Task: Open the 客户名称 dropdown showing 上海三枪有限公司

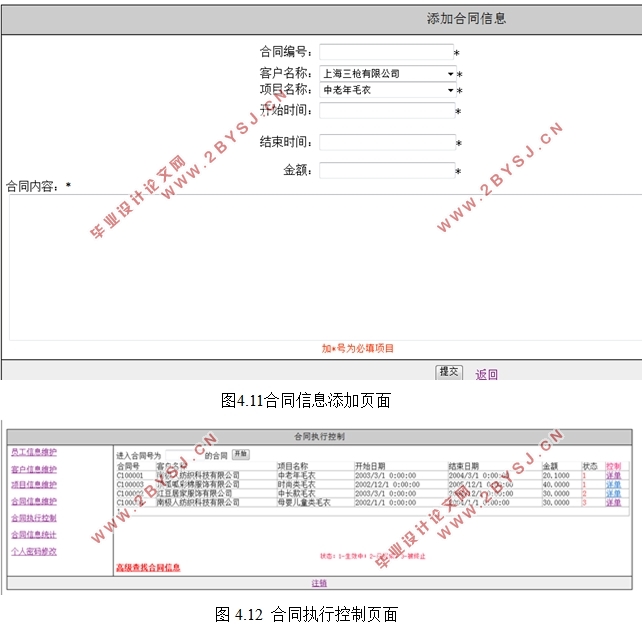Action: coord(387,74)
